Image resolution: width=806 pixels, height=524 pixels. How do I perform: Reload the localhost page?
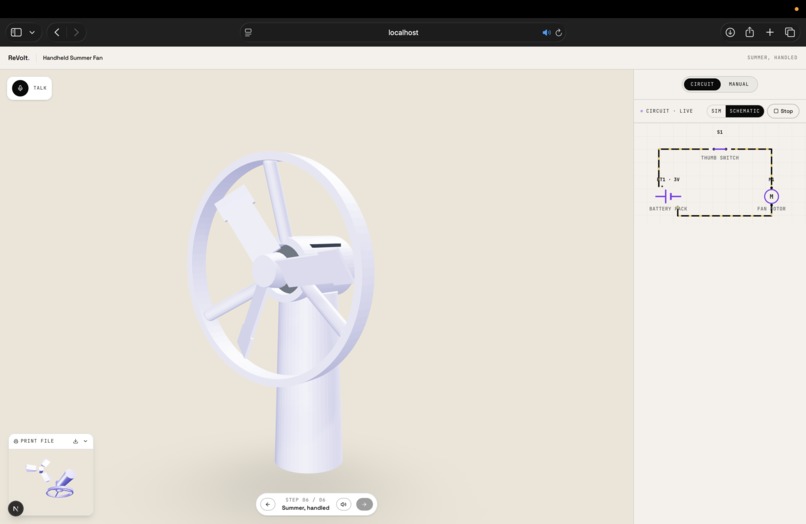[x=559, y=32]
